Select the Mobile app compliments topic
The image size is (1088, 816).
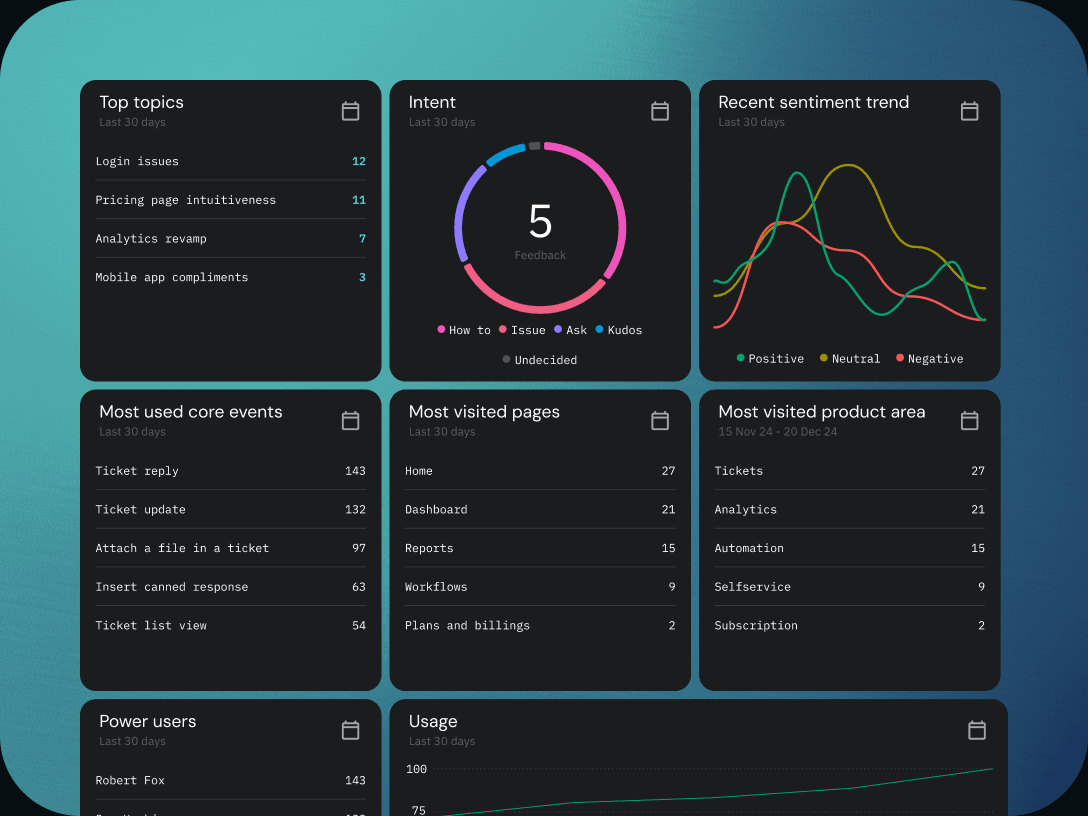pyautogui.click(x=230, y=278)
